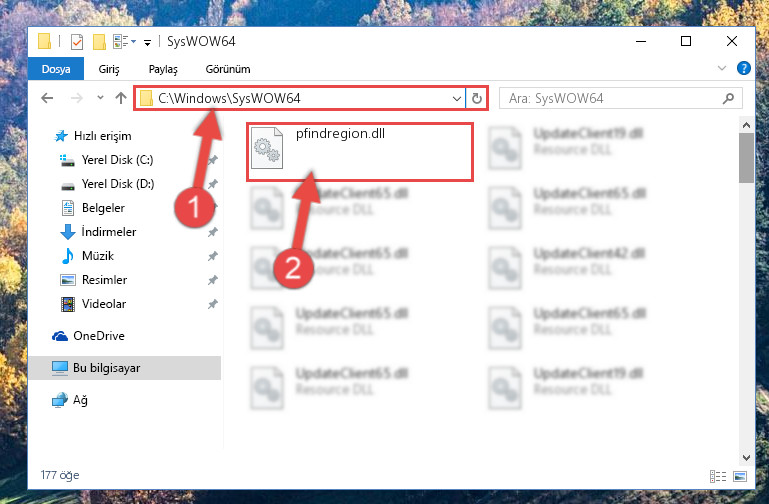Open the Görünüm ribbon tab
The width and height of the screenshot is (769, 504).
point(228,69)
